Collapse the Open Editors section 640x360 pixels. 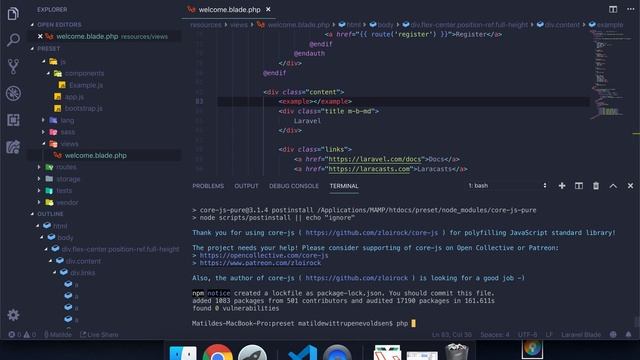[x=59, y=24]
